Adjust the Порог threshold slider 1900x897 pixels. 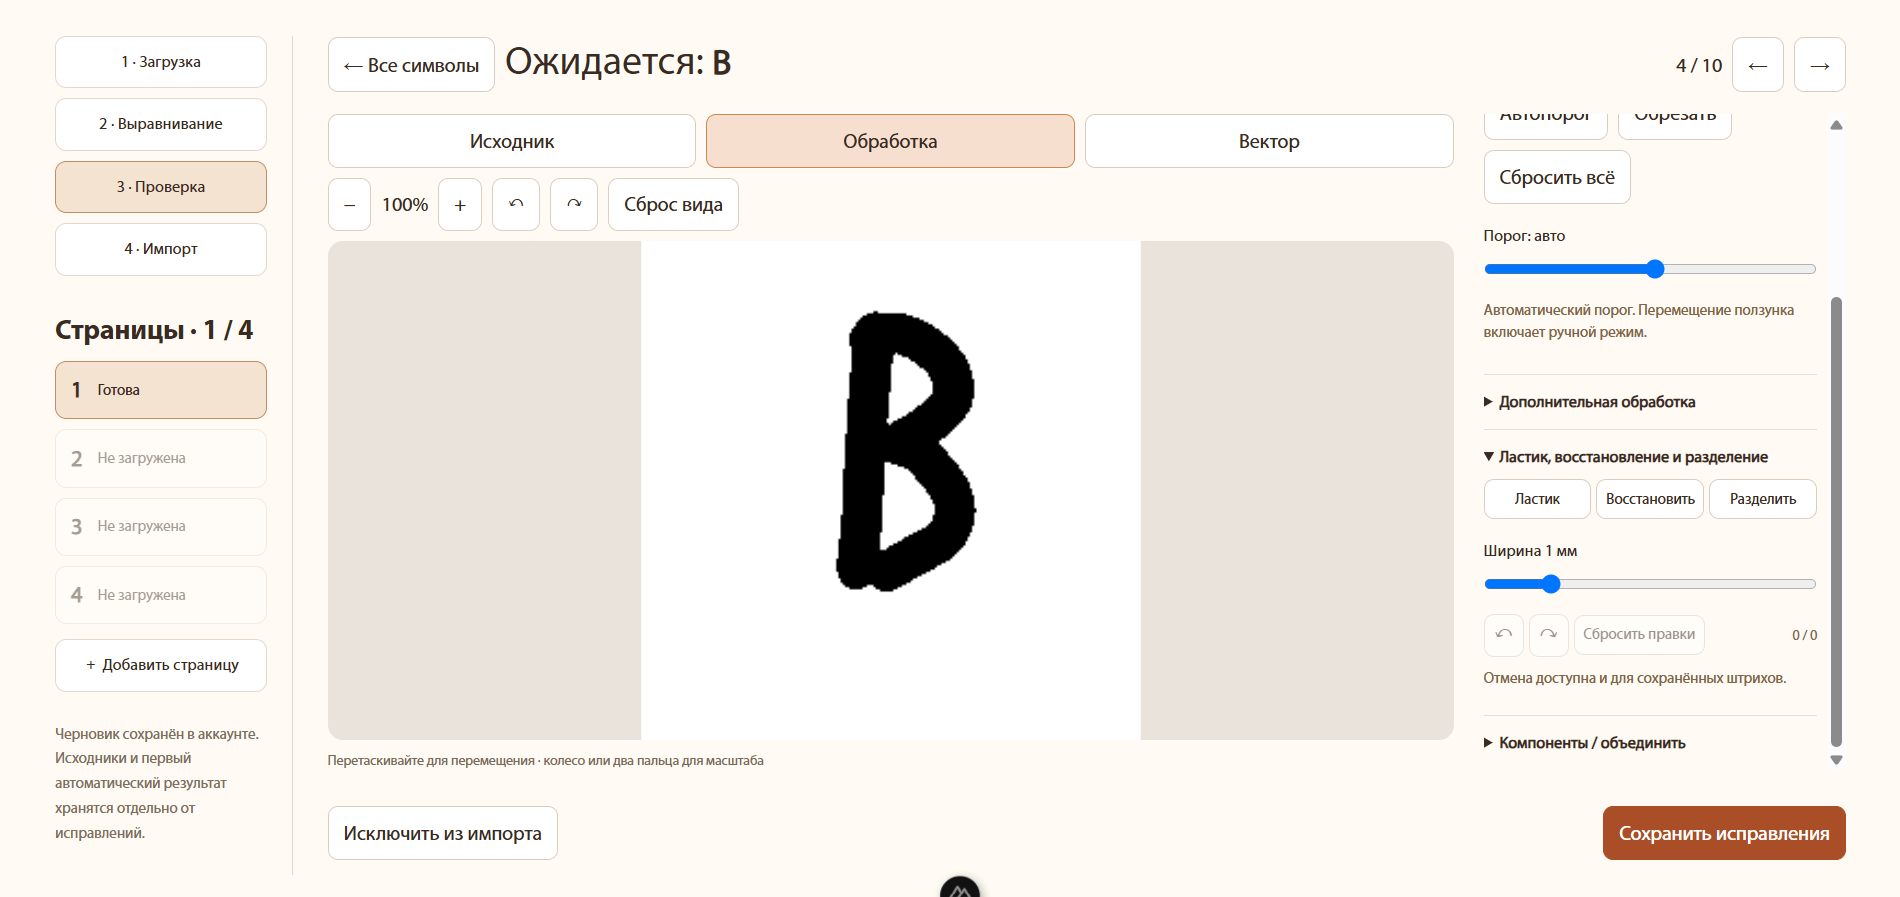pos(1650,269)
